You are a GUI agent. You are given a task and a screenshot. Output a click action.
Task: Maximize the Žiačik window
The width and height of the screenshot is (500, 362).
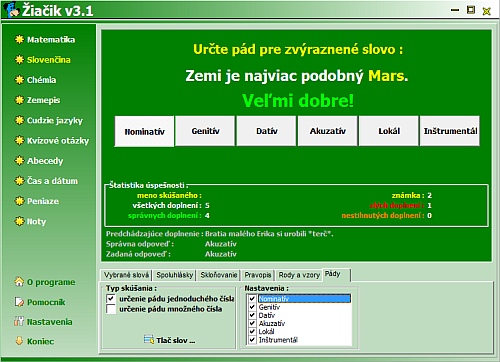tap(471, 10)
